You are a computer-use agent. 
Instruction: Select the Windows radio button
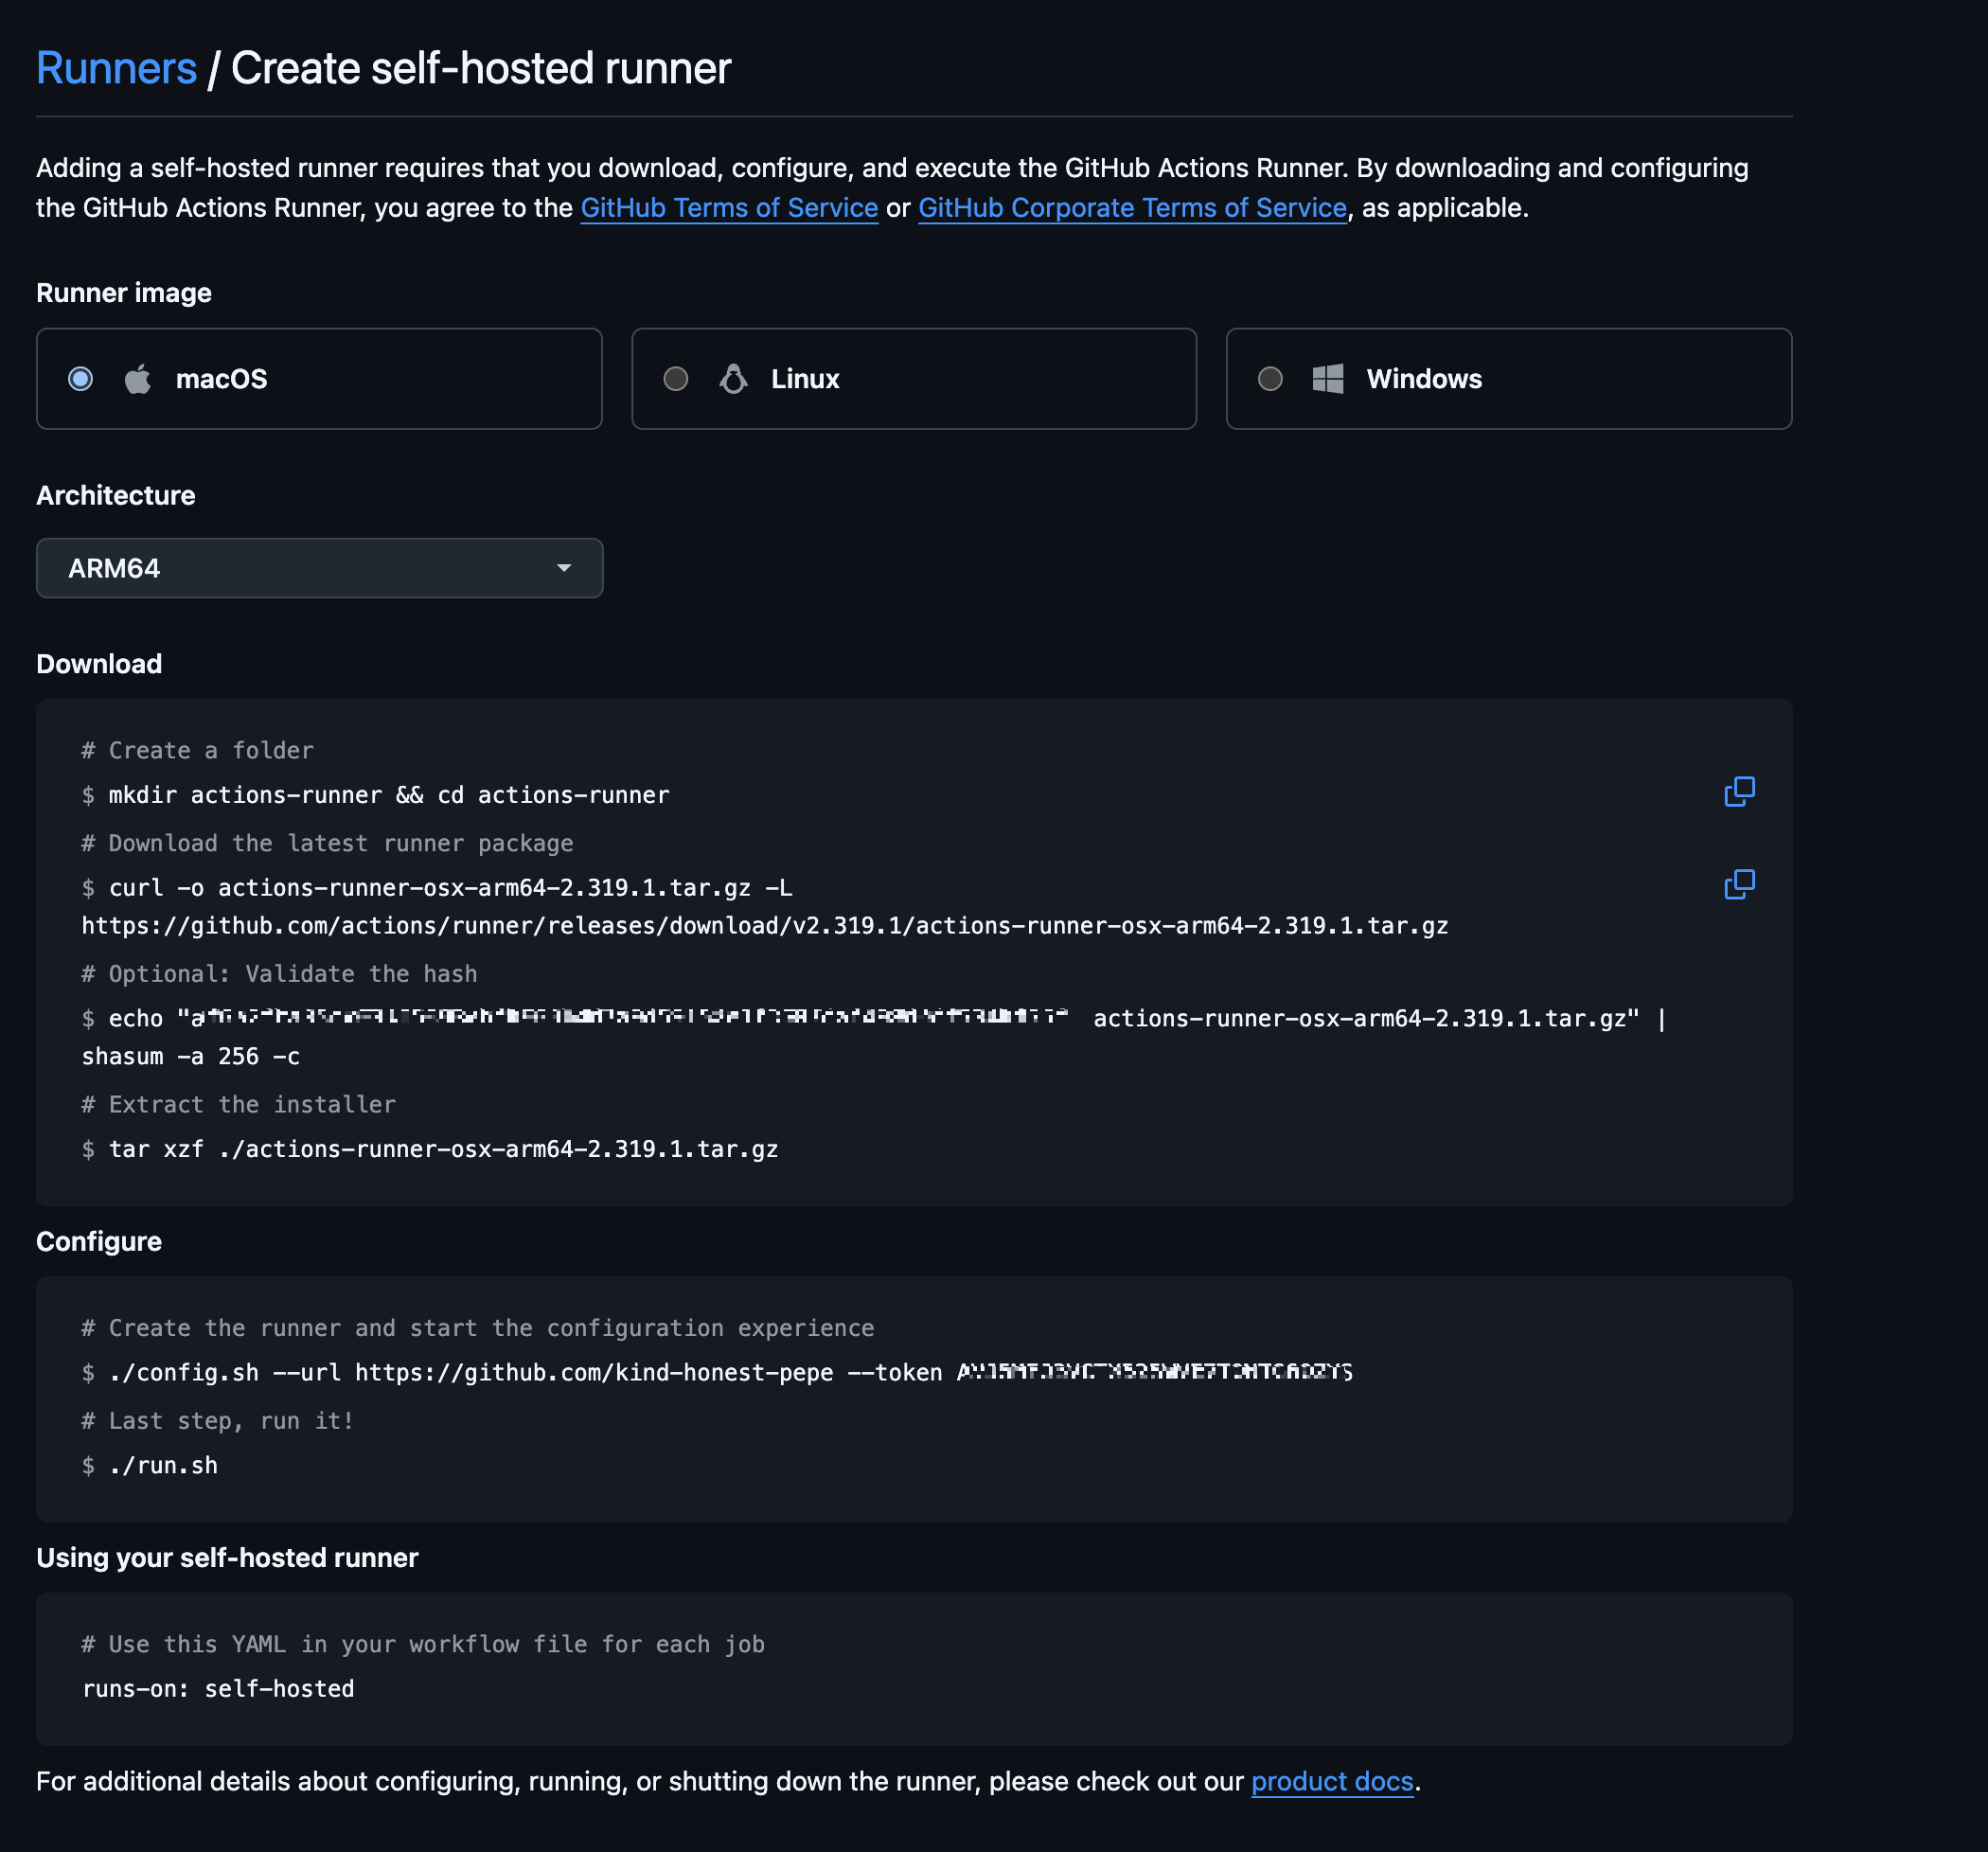1270,379
